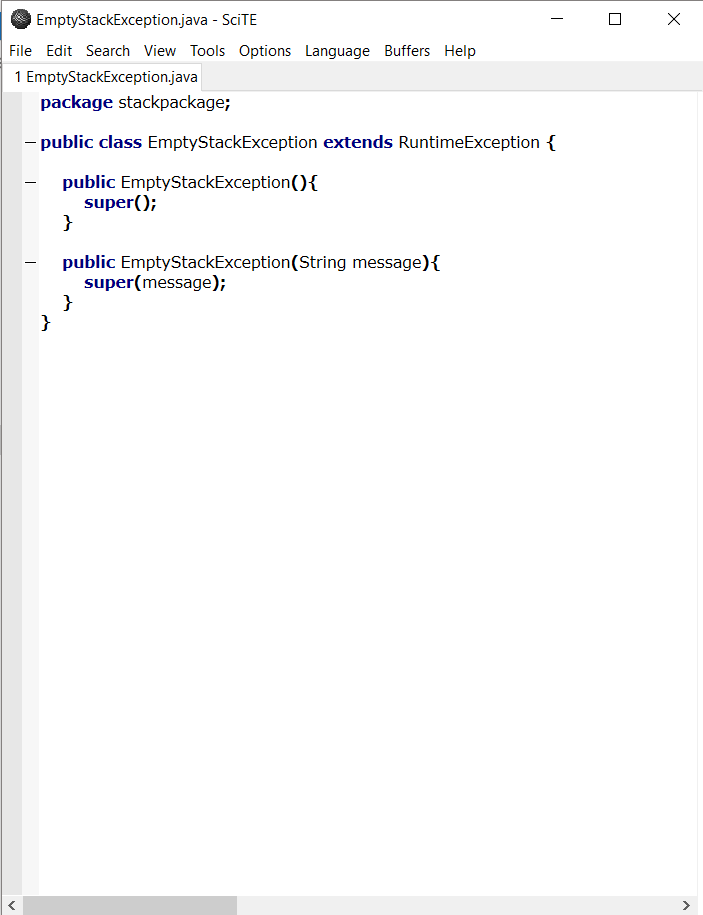The height and width of the screenshot is (915, 703).
Task: Click the SciTE application icon in title bar
Action: 20,19
